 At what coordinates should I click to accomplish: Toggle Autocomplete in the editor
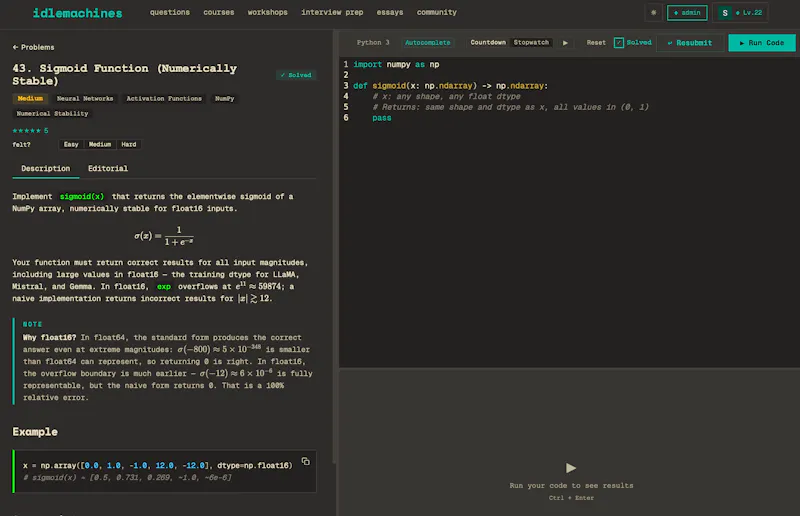[x=428, y=42]
